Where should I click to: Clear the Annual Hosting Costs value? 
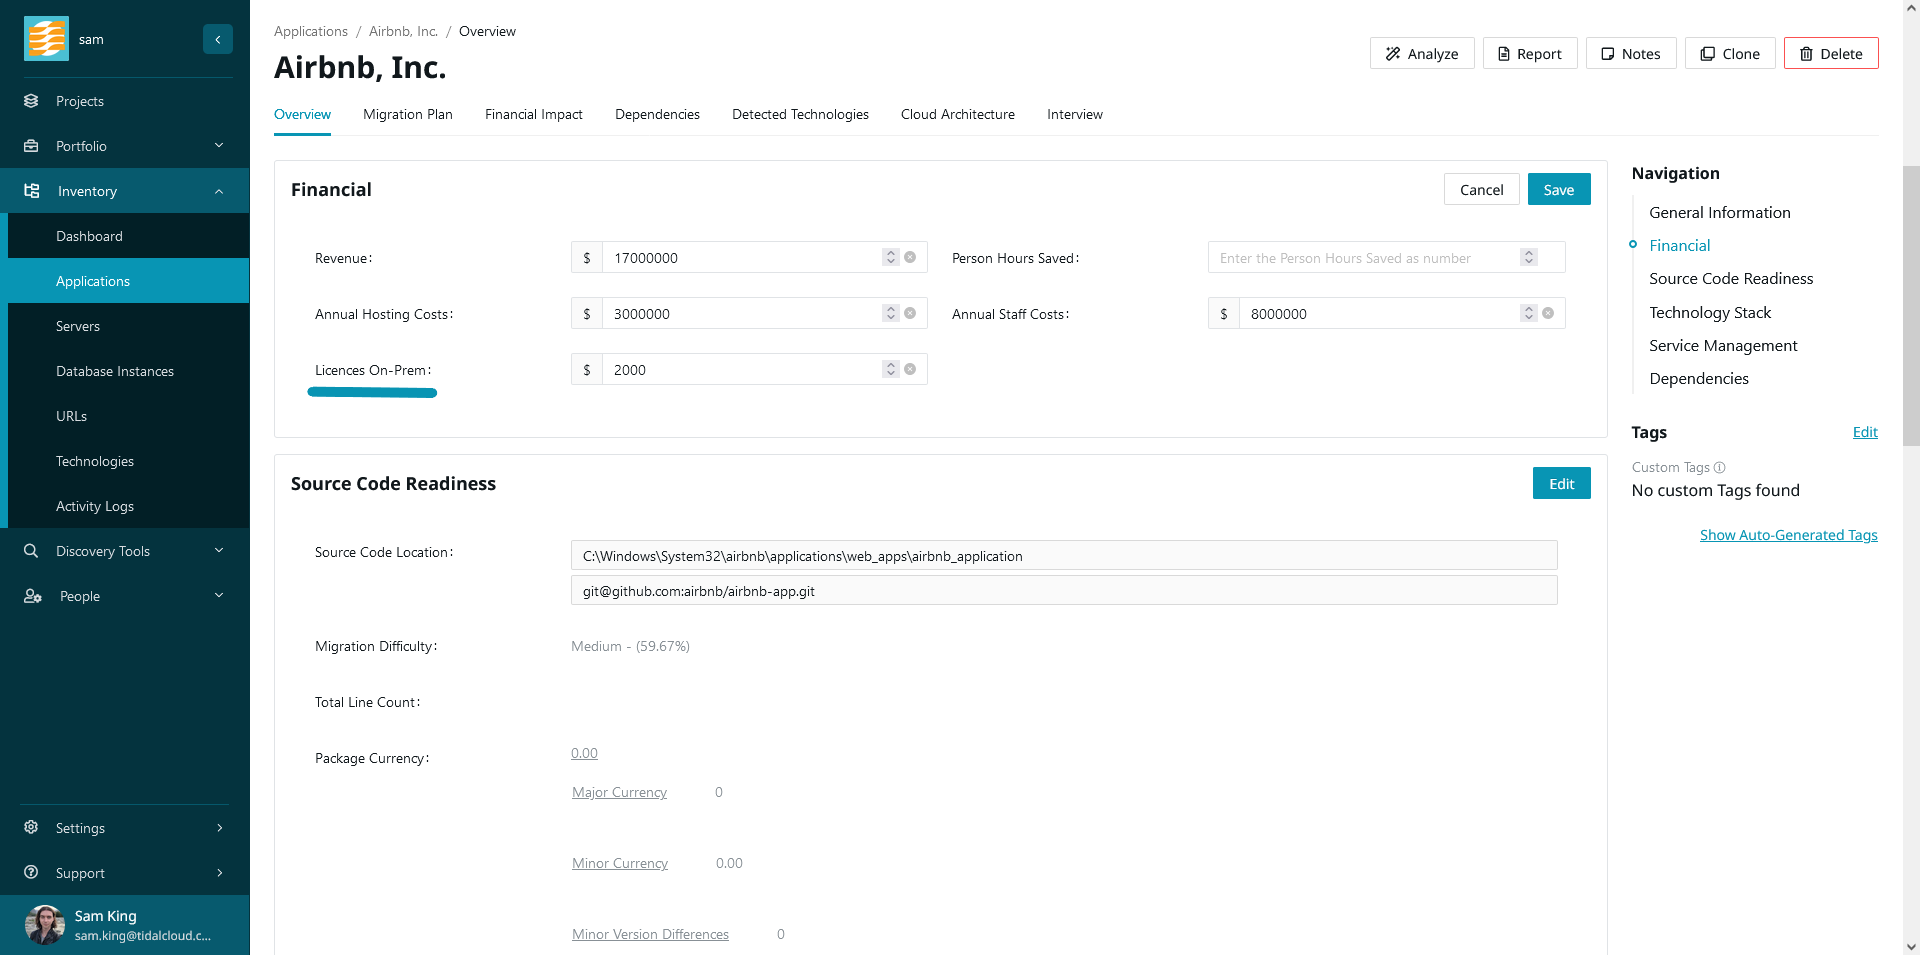910,313
